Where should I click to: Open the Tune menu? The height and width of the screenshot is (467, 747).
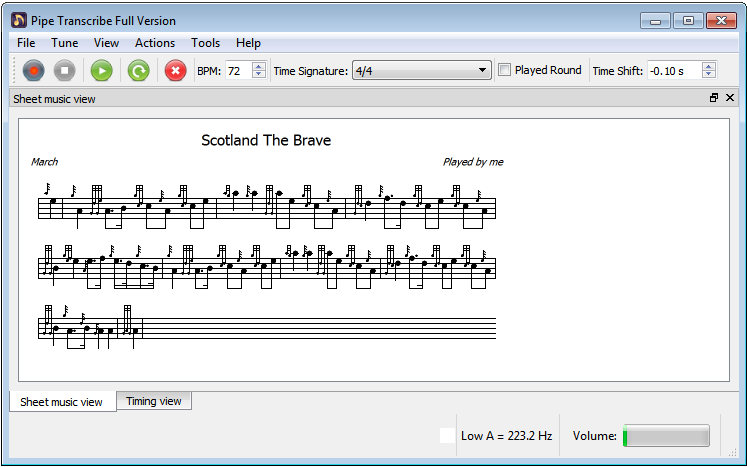pyautogui.click(x=64, y=43)
